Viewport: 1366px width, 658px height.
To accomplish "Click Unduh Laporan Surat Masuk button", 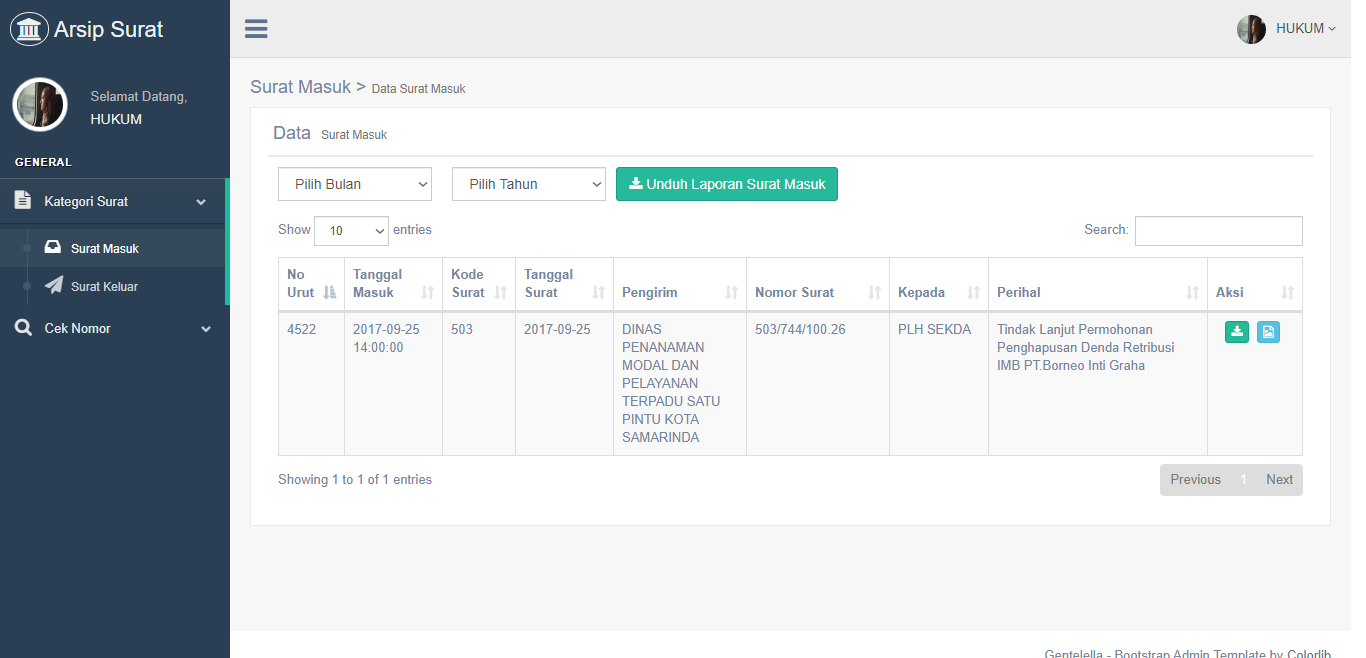I will tap(726, 184).
